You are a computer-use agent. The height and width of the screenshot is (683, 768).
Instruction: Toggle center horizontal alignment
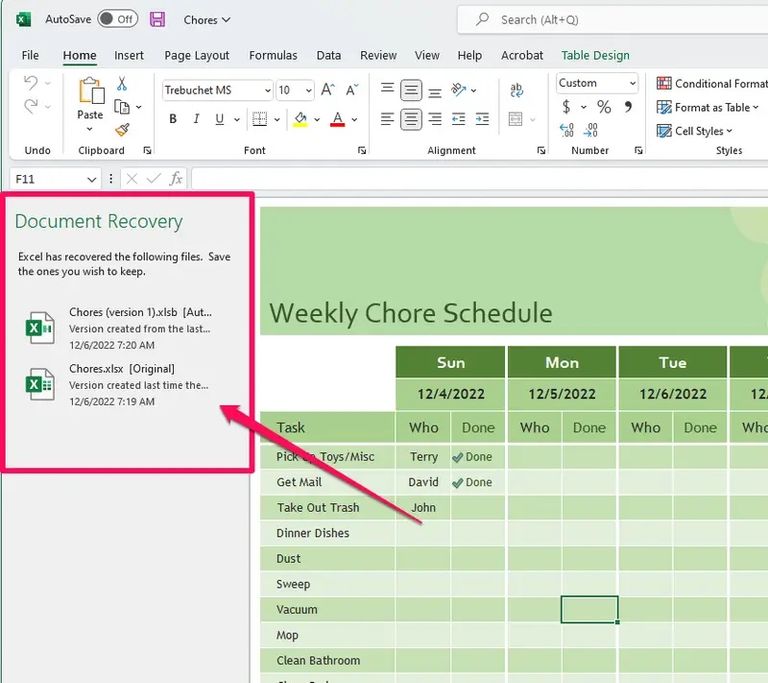(411, 120)
